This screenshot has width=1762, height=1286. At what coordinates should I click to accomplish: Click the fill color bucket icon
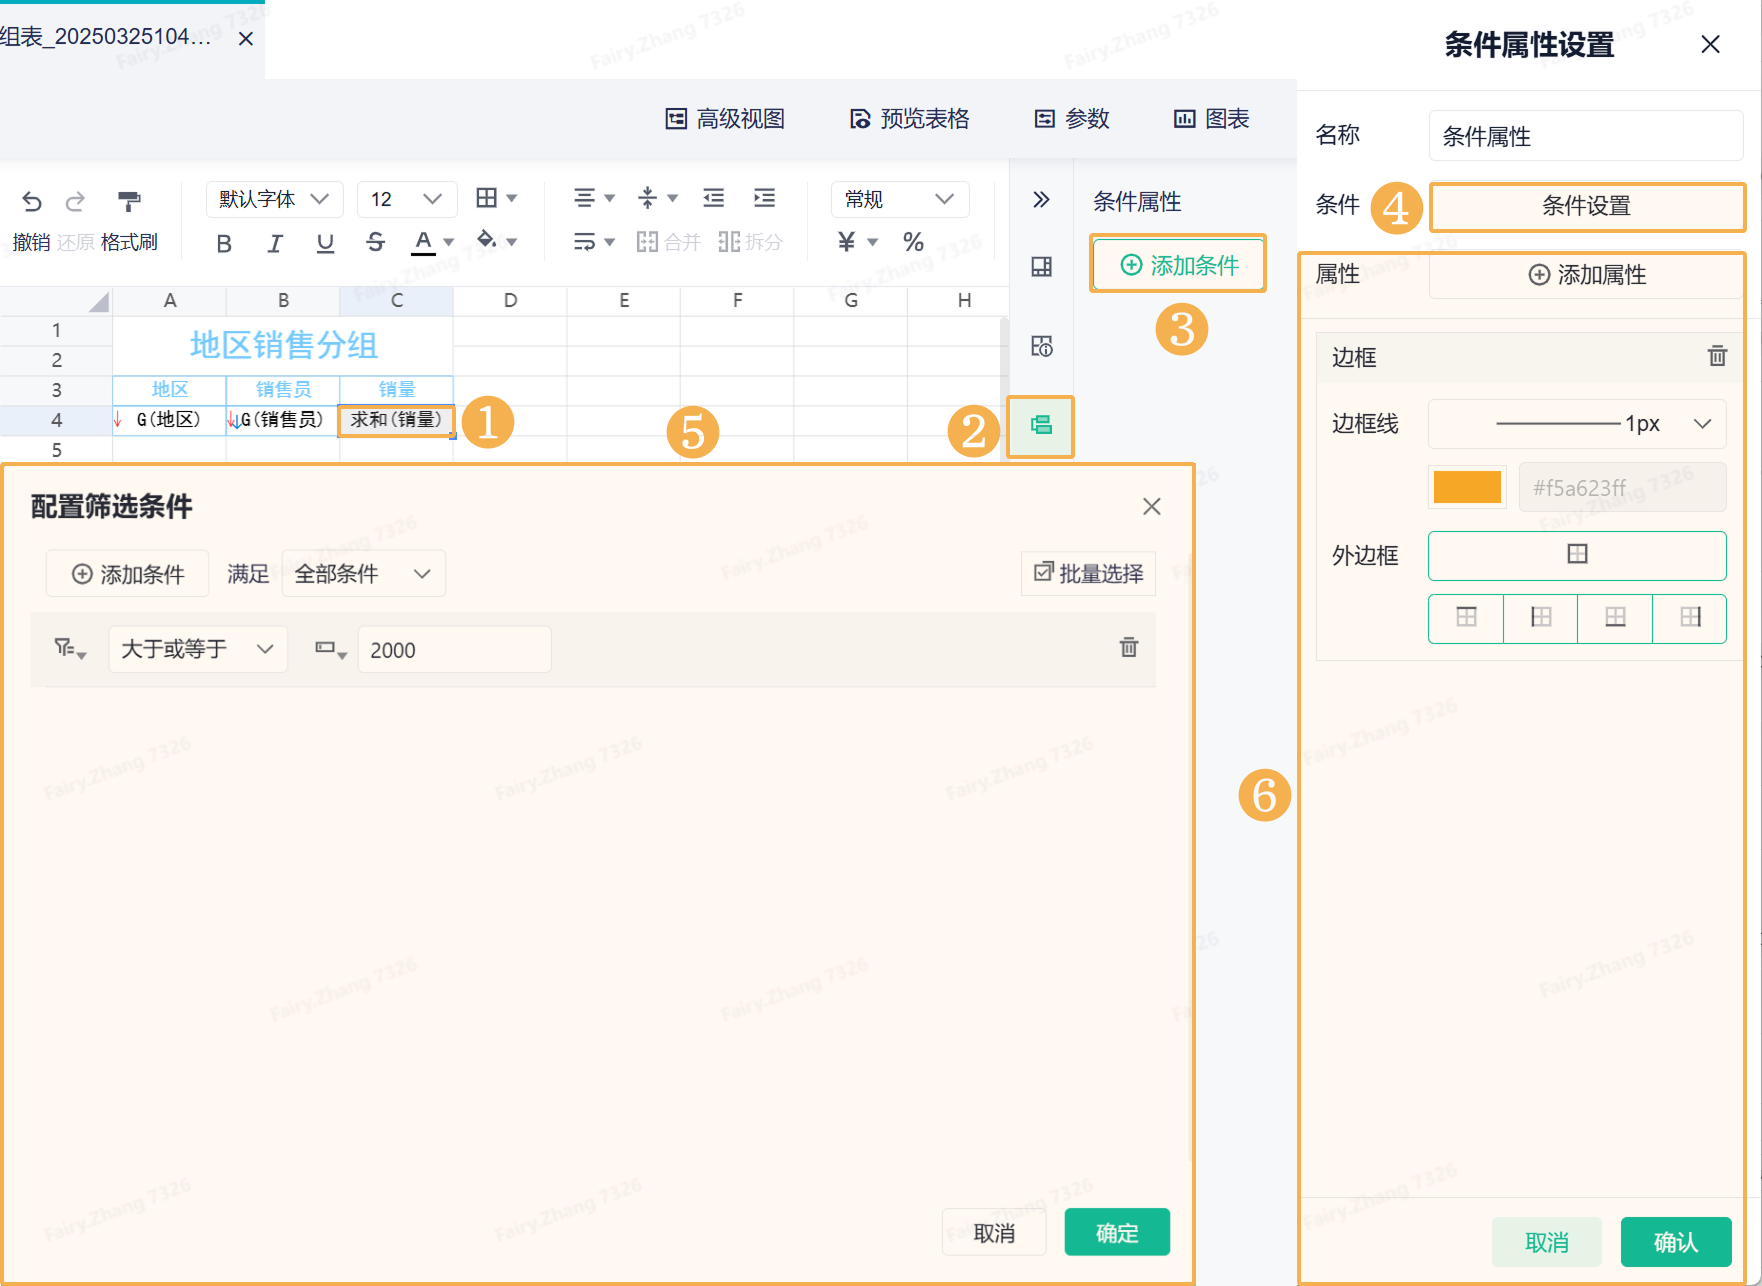487,240
